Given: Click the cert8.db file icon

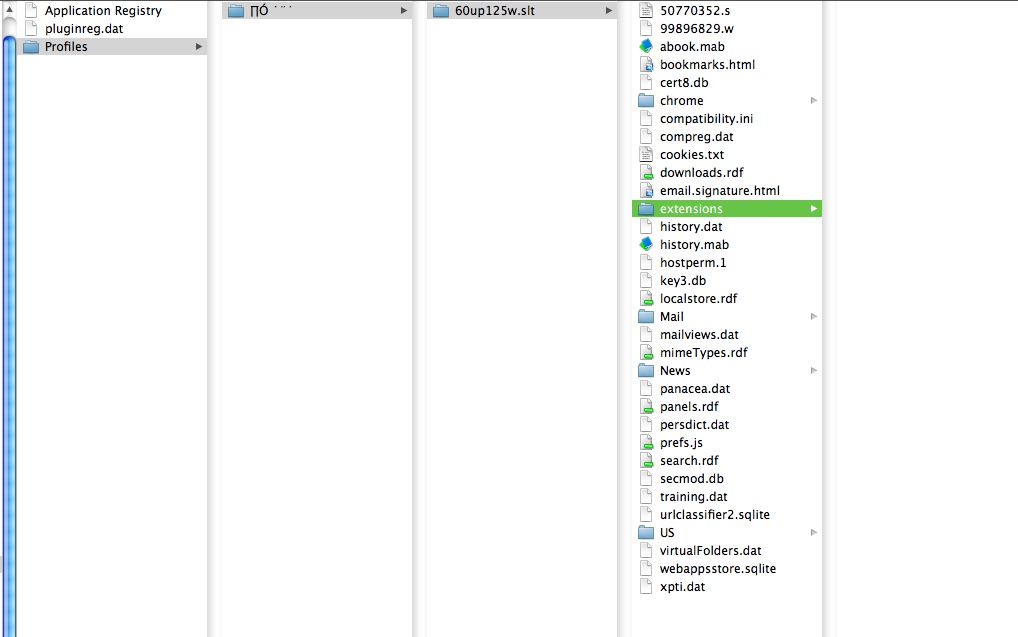Looking at the screenshot, I should click(x=646, y=82).
